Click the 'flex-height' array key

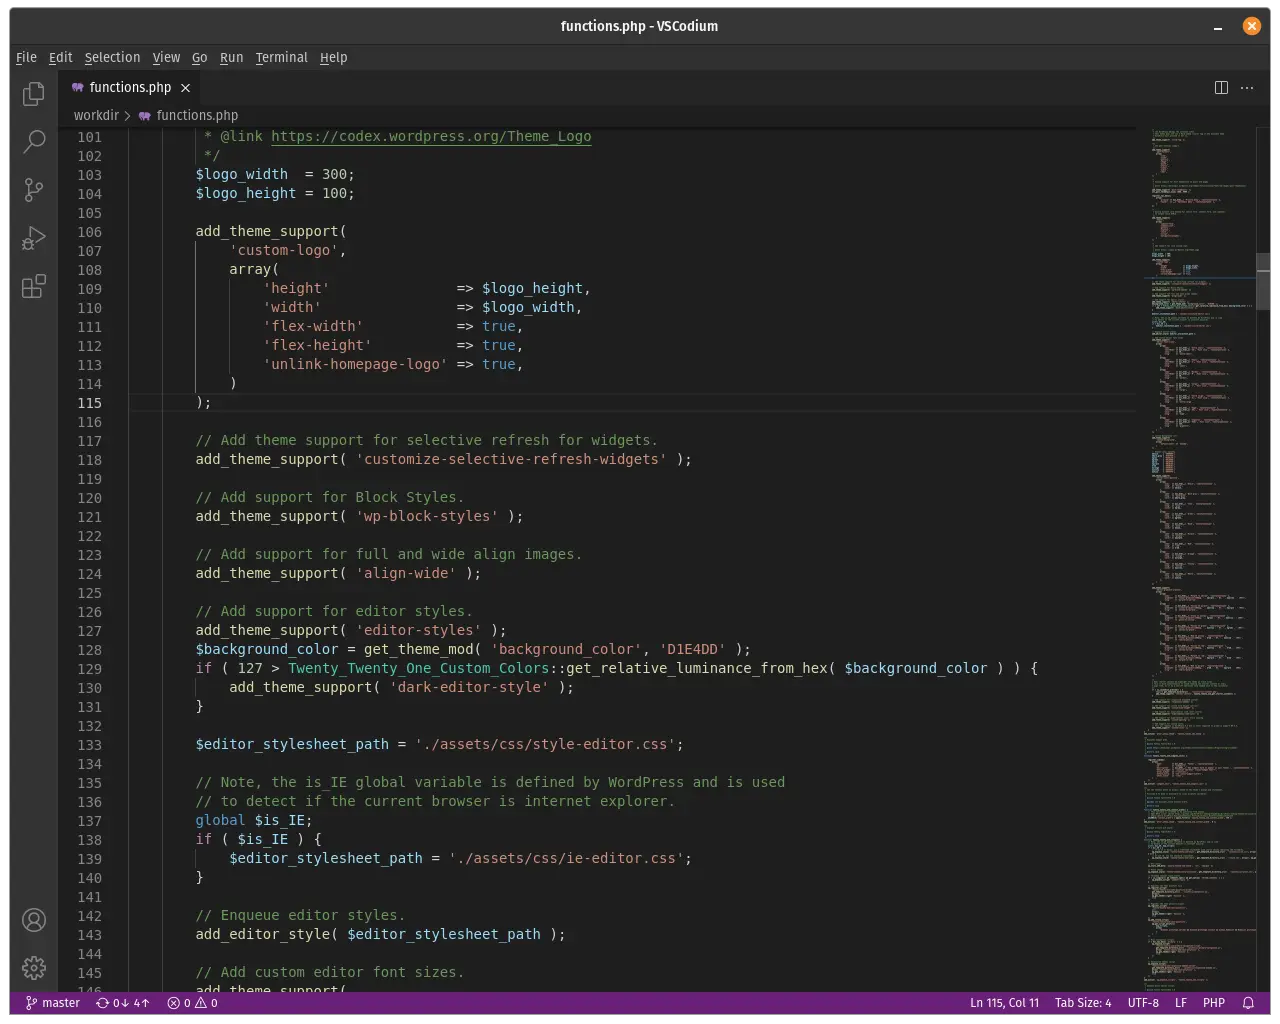317,346
